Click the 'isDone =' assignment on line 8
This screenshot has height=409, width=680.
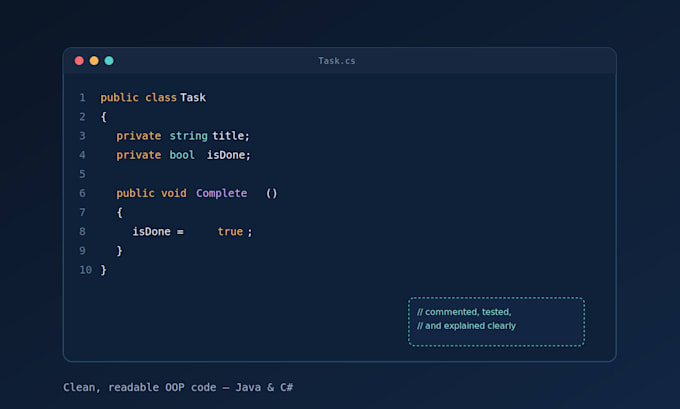click(x=158, y=232)
